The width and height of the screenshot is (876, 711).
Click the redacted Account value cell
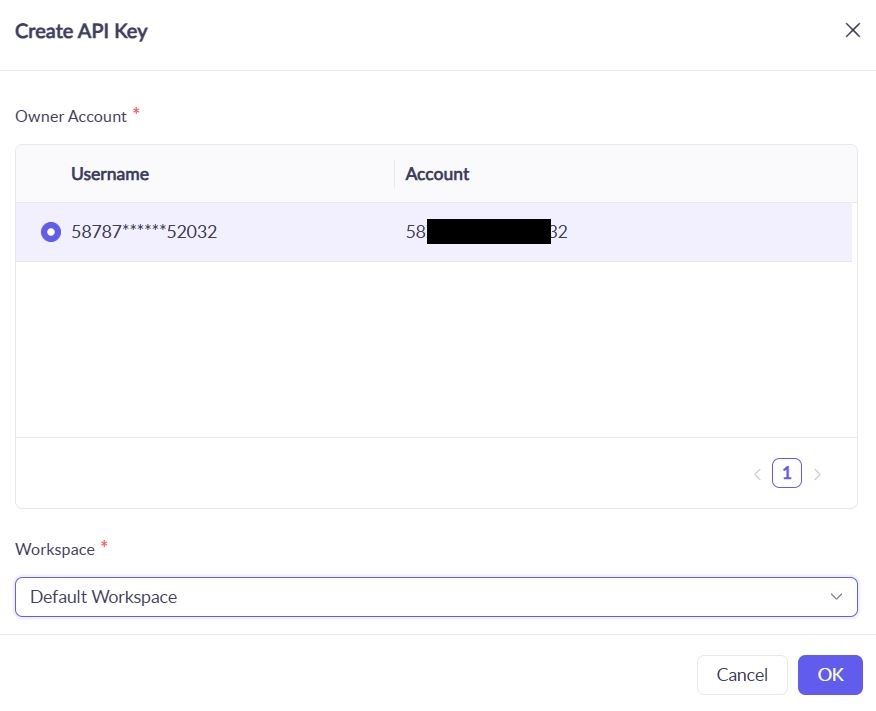tap(487, 232)
